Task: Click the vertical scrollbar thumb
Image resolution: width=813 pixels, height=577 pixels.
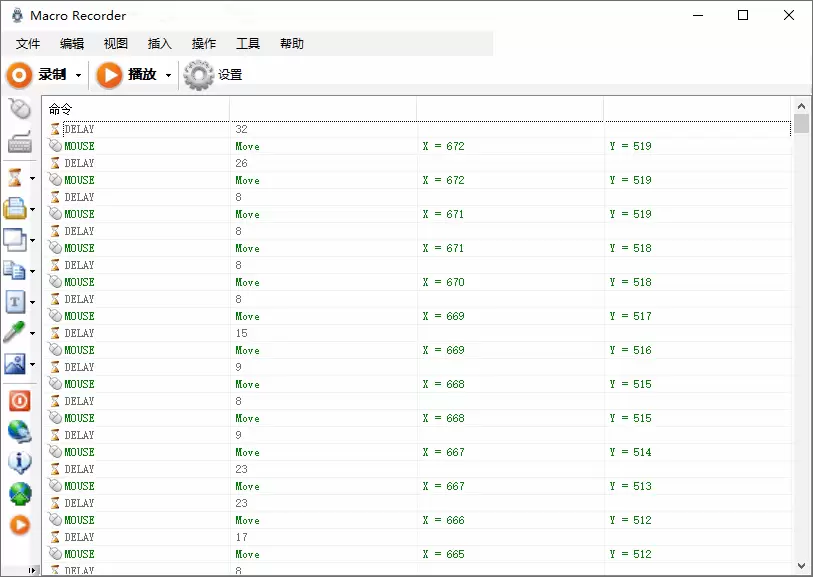Action: click(x=801, y=124)
